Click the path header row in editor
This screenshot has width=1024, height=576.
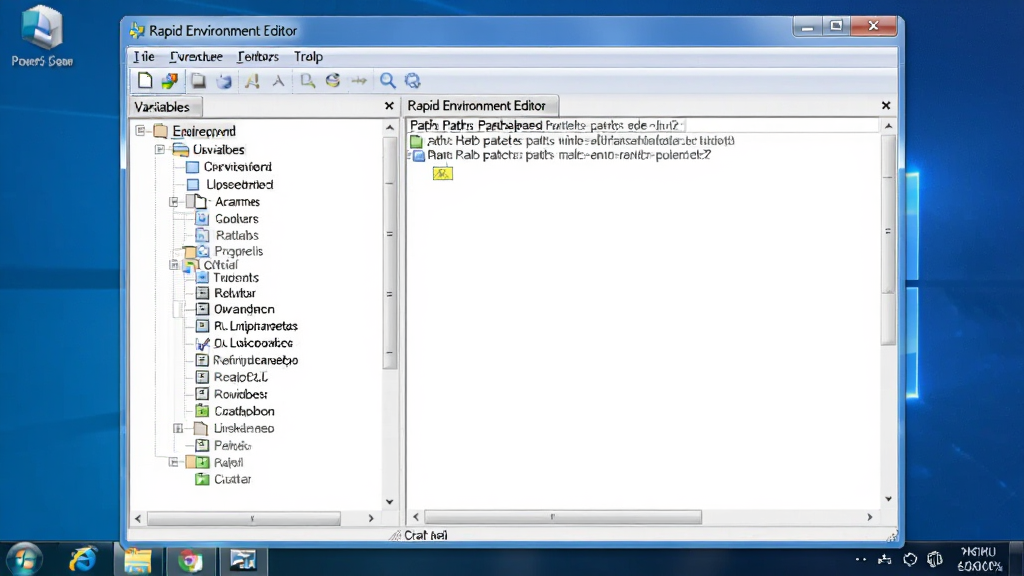point(643,125)
